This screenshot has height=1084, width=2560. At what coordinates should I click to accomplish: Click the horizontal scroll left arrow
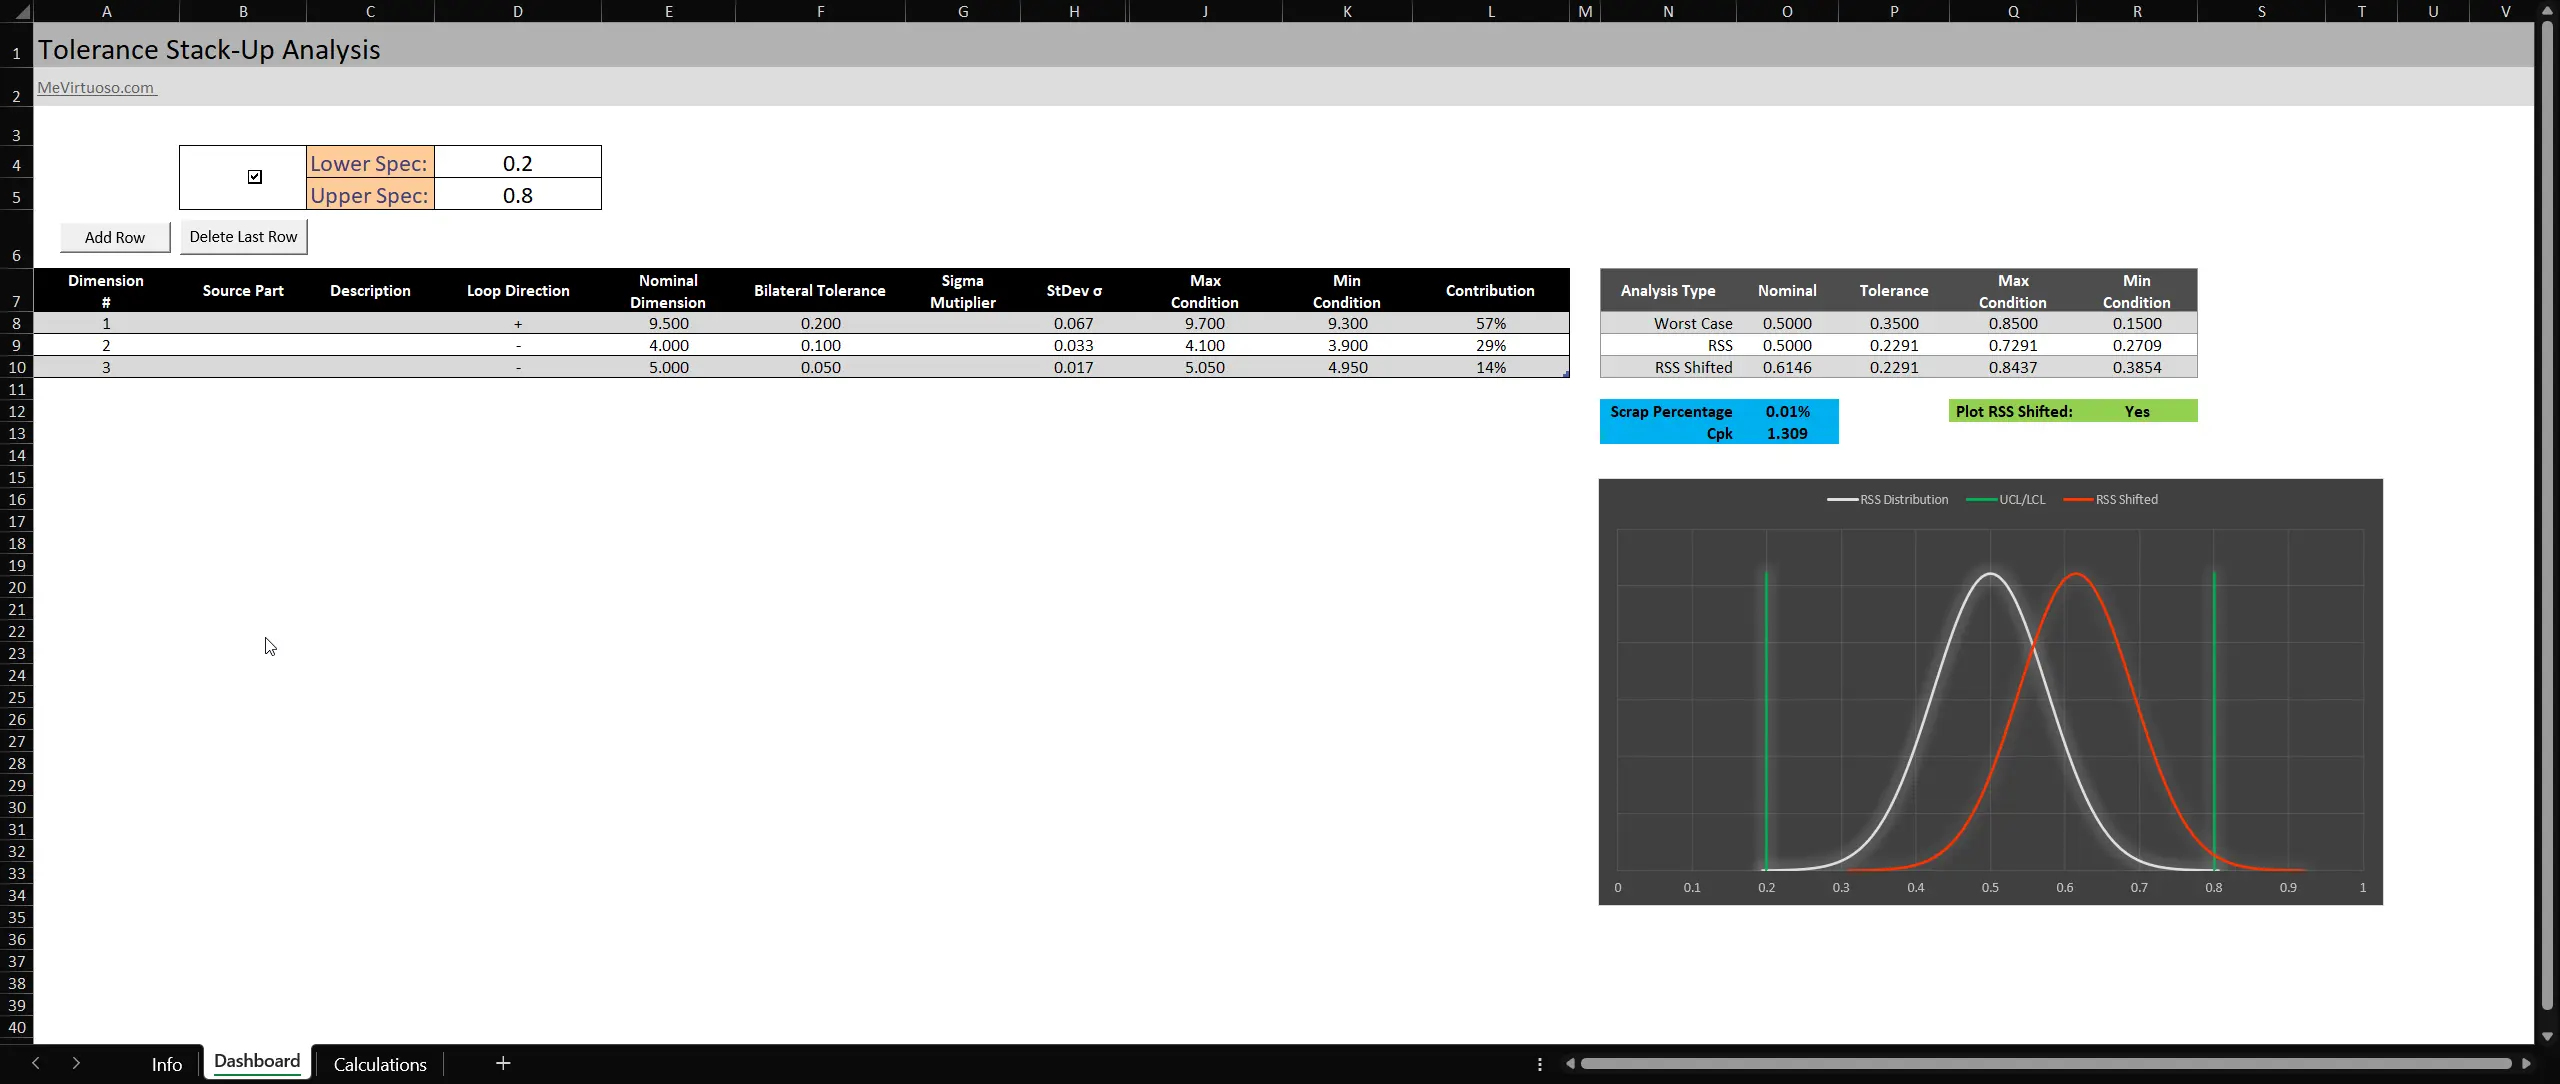coord(1570,1063)
